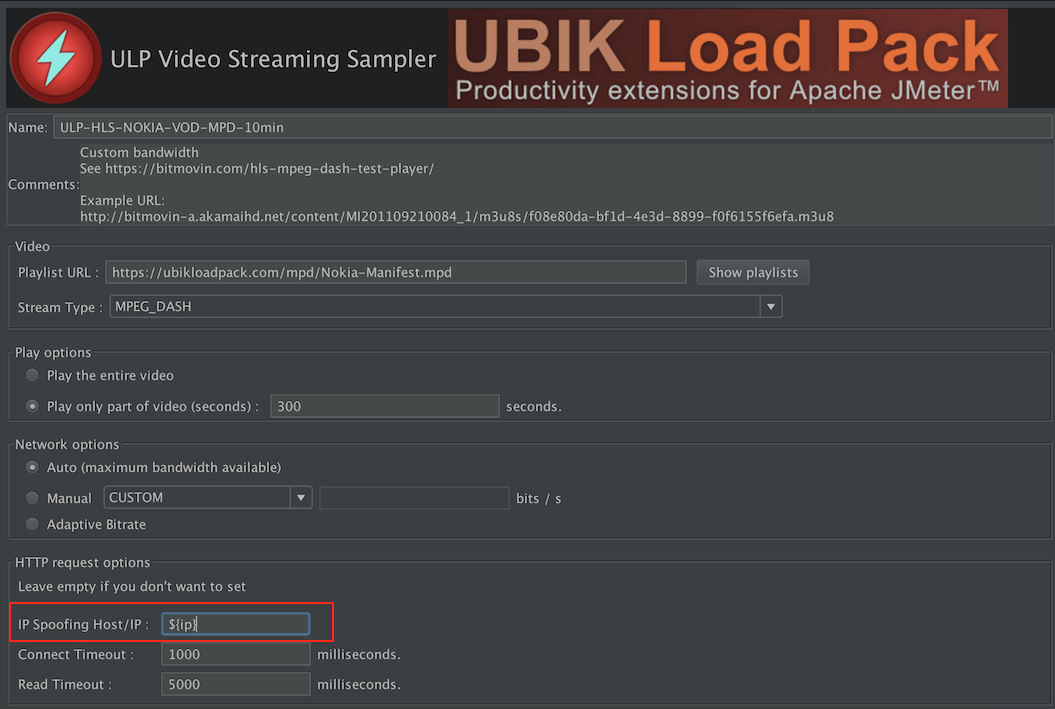Click the UBIK Load Pack banner logo
The height and width of the screenshot is (709, 1055).
[x=727, y=59]
